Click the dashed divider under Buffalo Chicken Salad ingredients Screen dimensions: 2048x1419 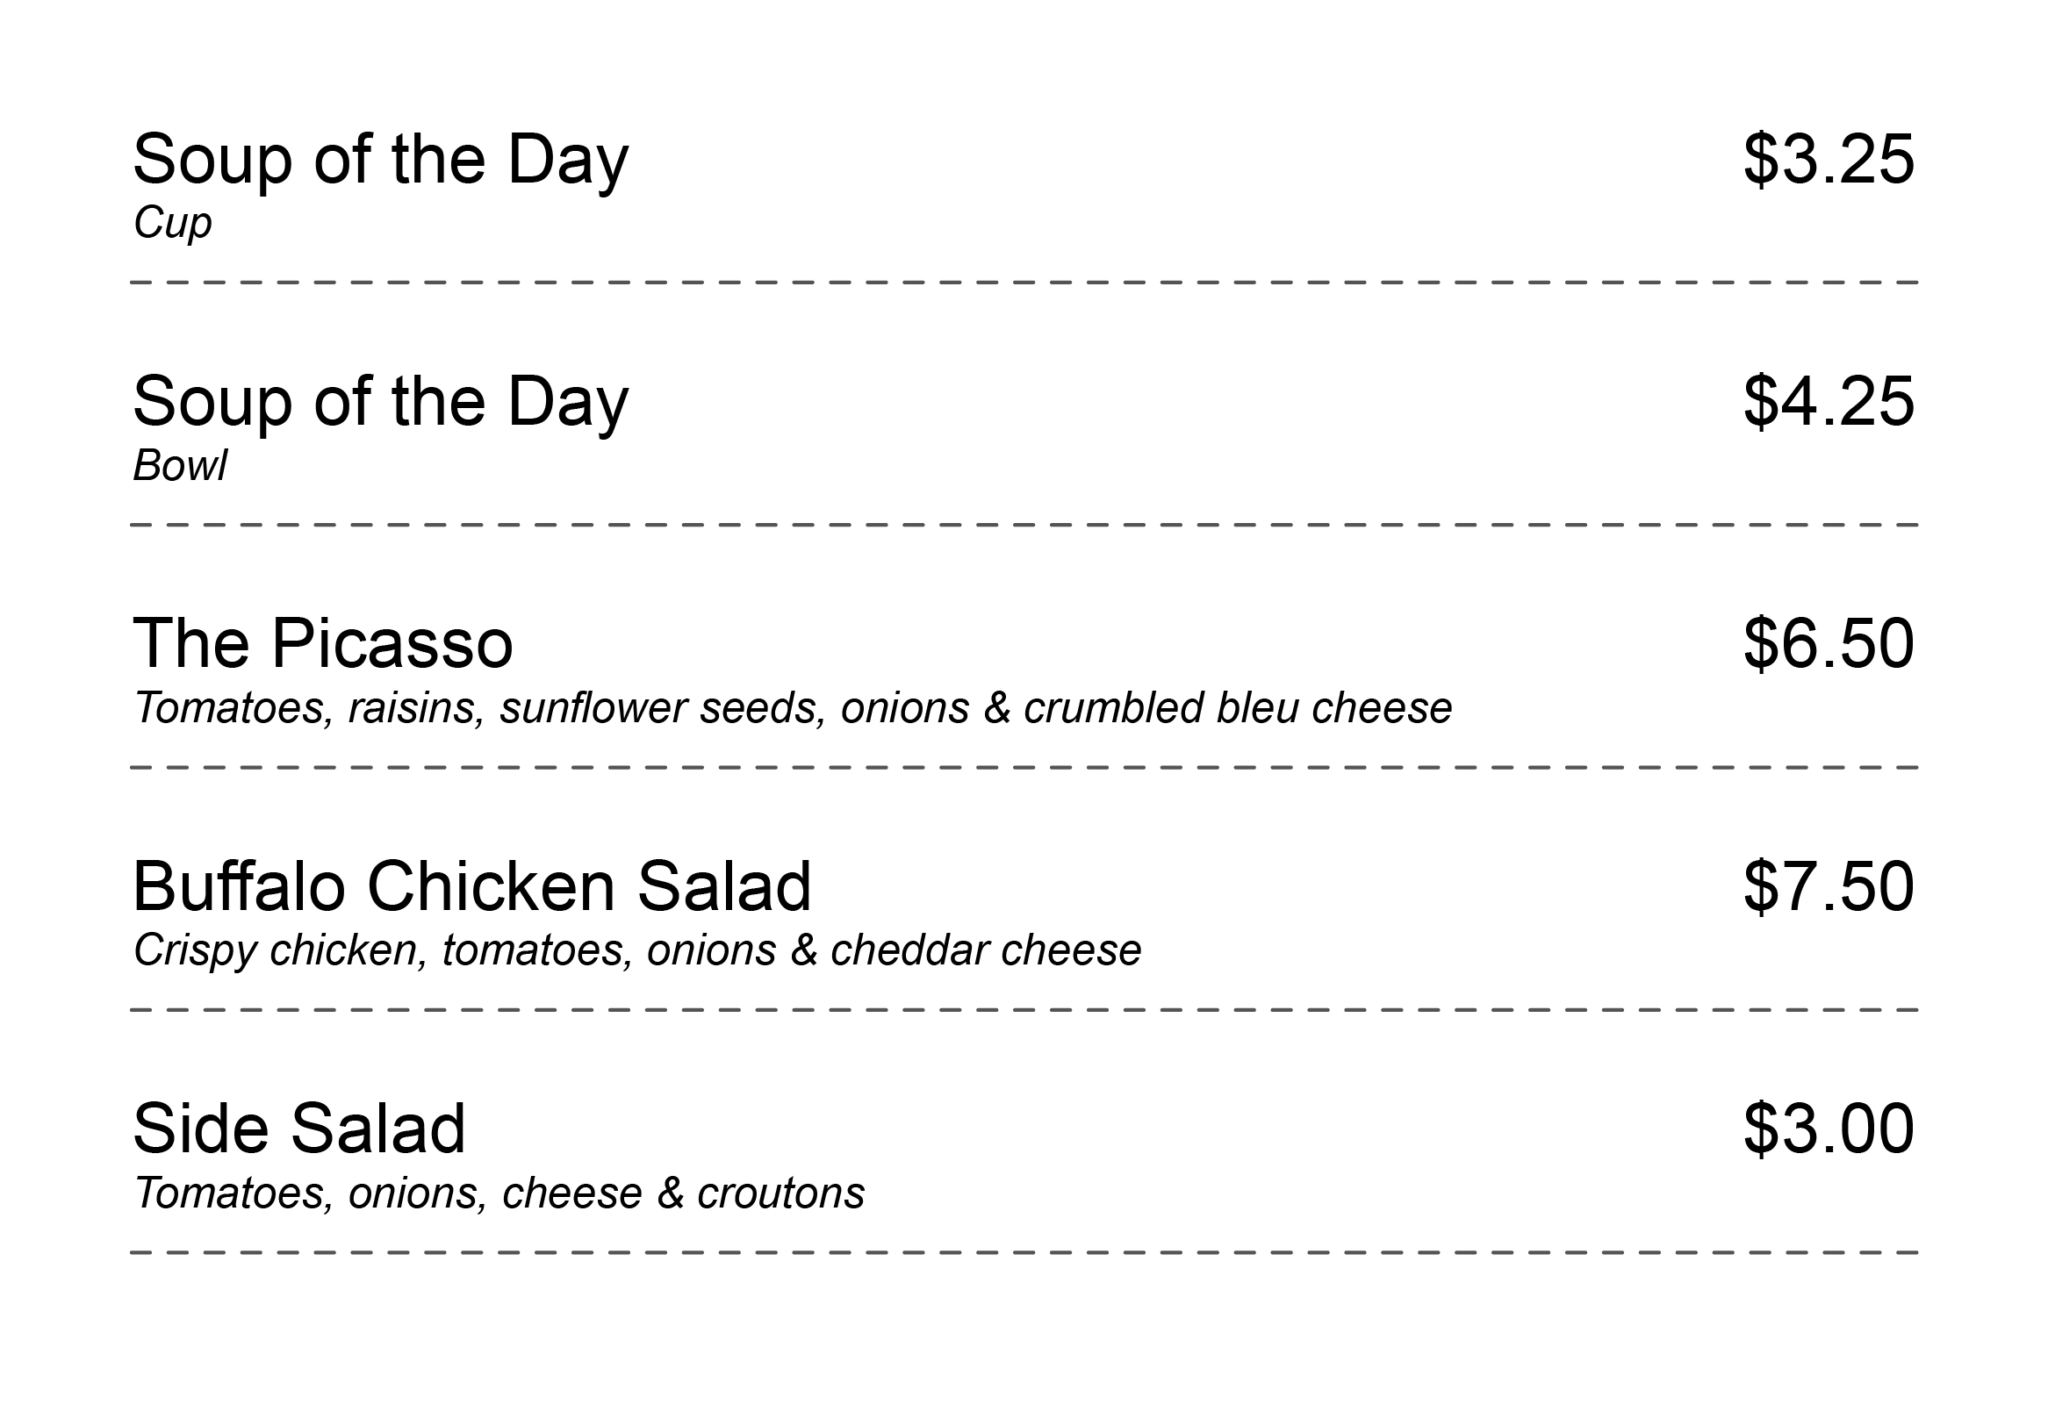pyautogui.click(x=1024, y=1010)
